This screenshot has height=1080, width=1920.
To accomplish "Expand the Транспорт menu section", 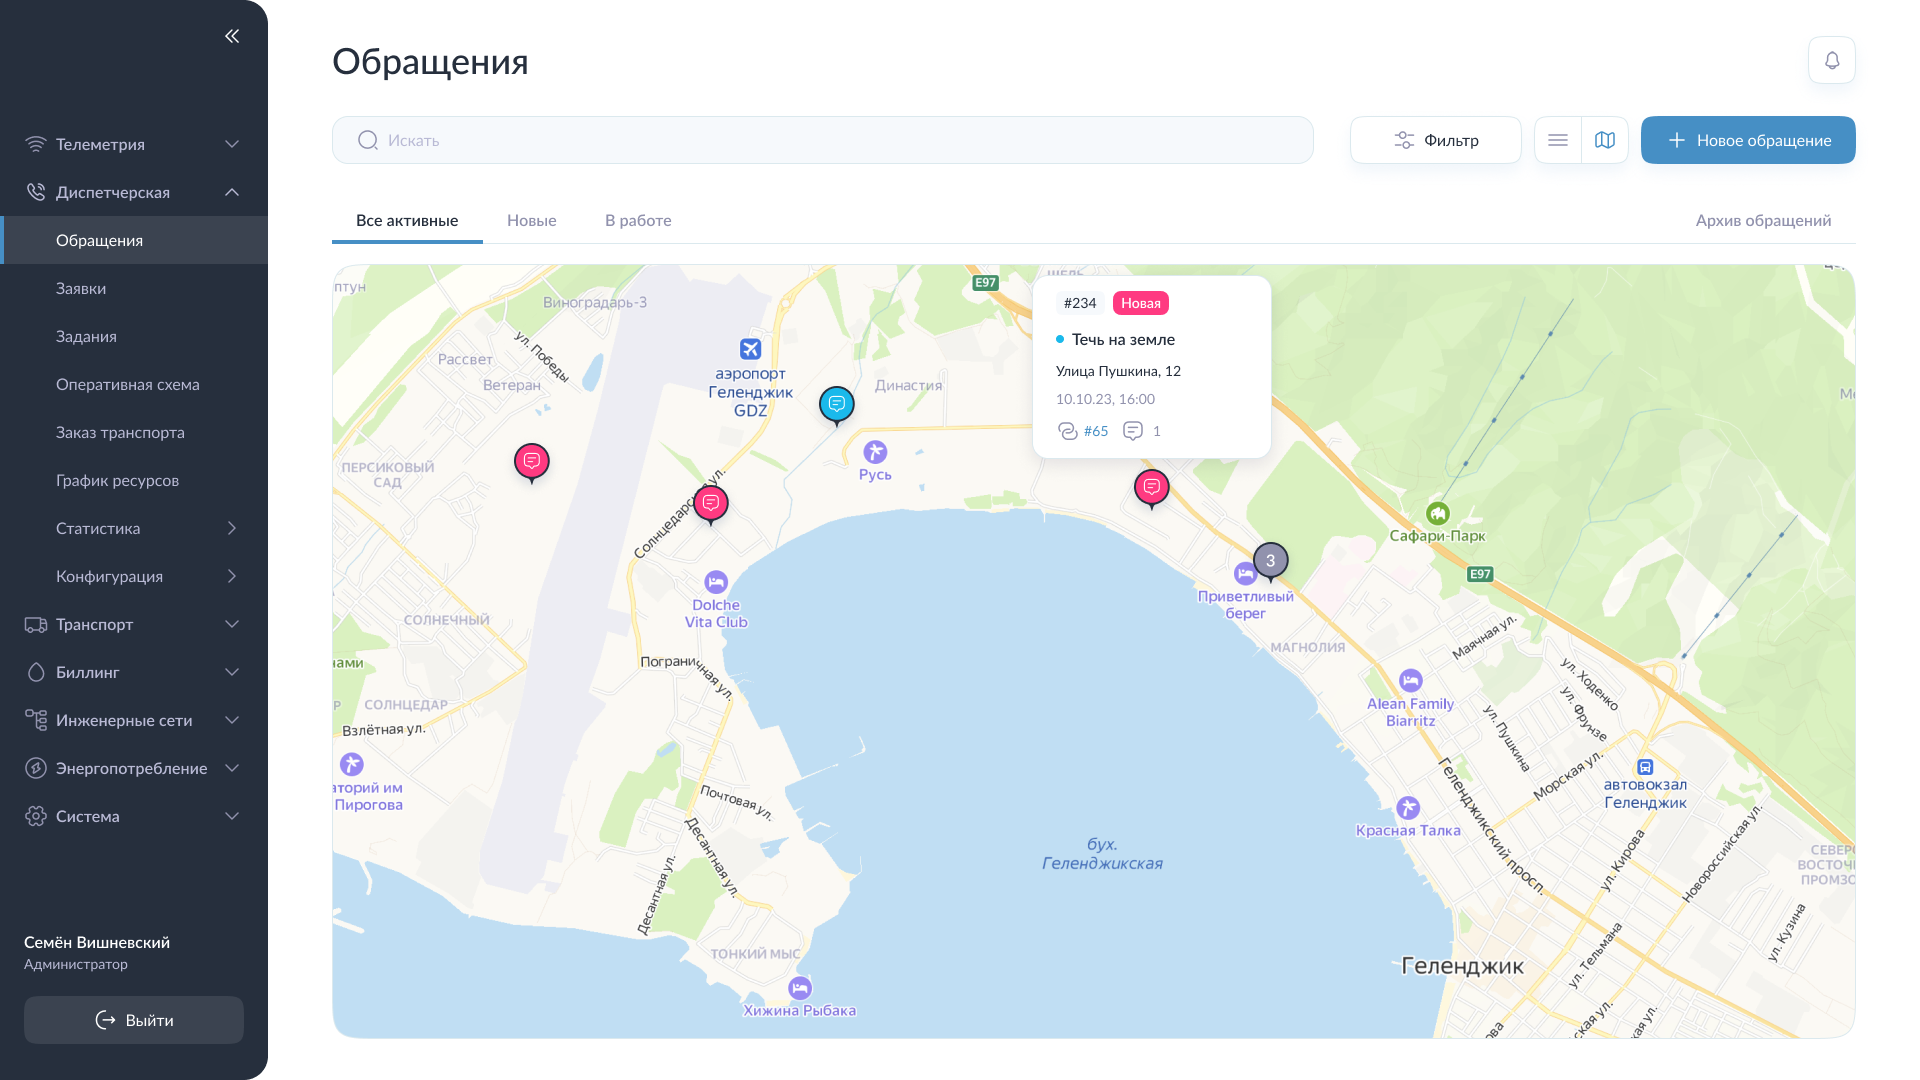I will 134,624.
